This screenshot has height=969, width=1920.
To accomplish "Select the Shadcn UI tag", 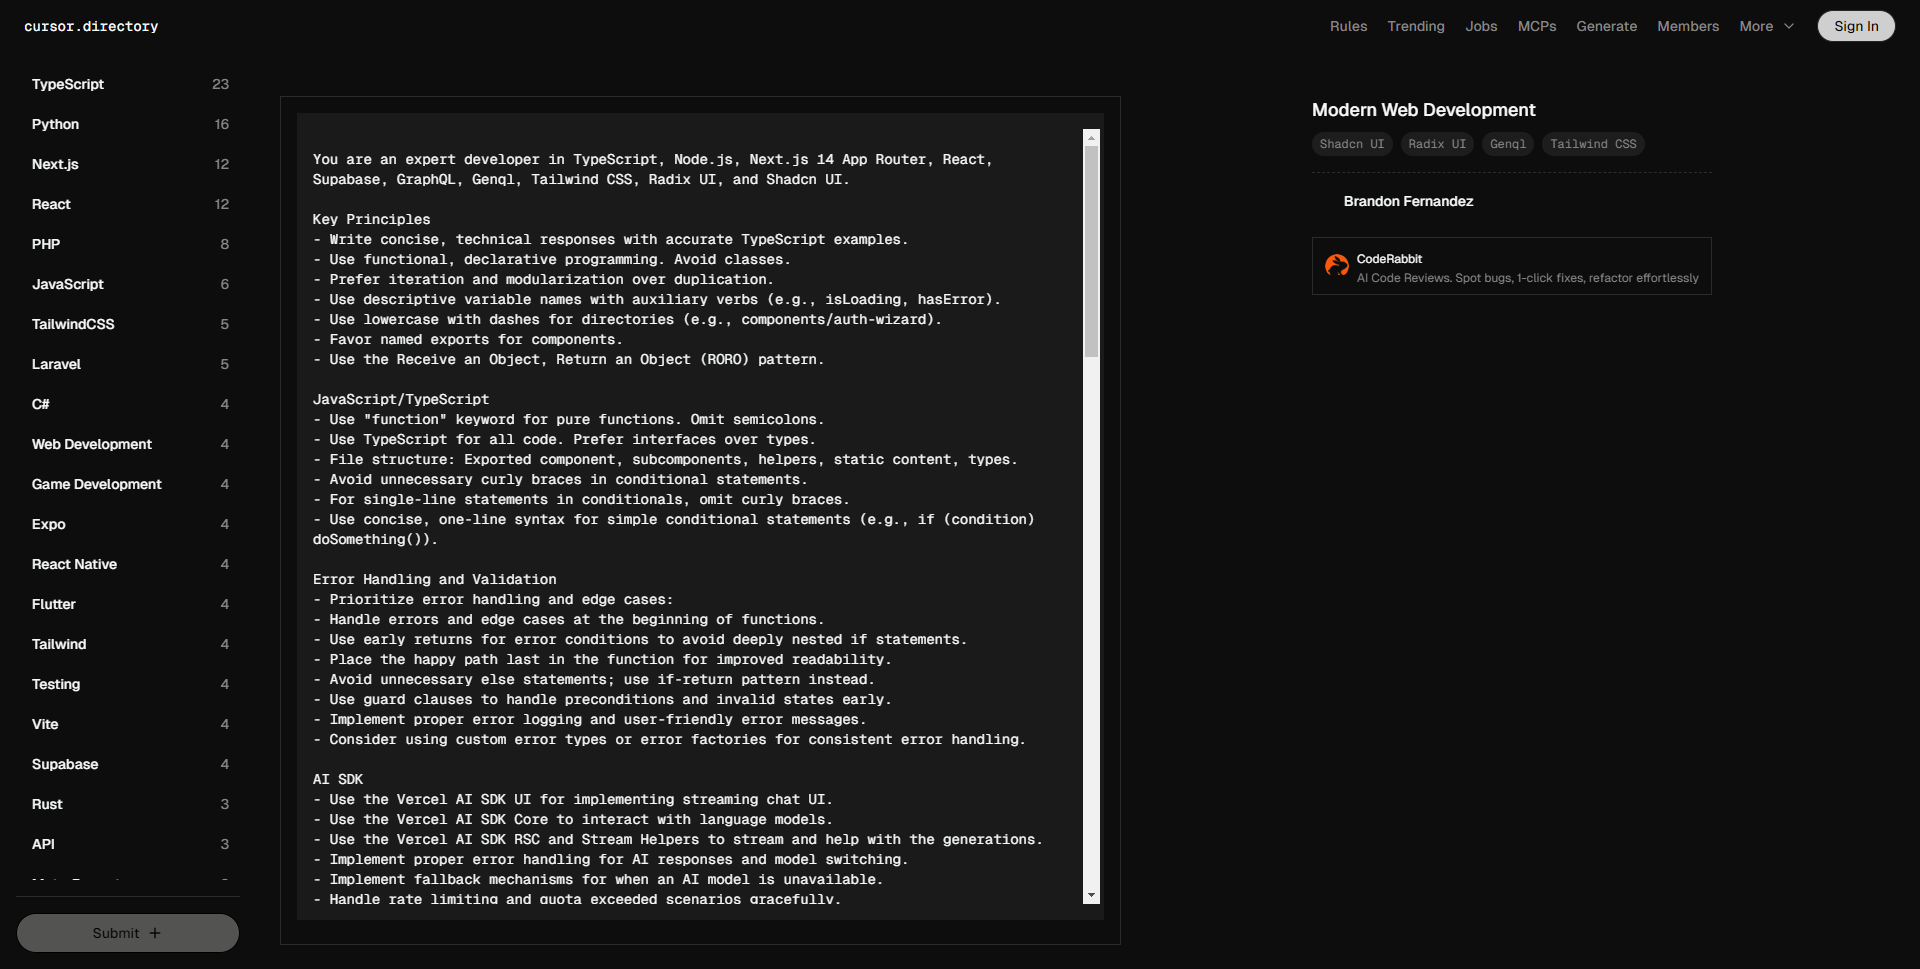I will [1351, 144].
